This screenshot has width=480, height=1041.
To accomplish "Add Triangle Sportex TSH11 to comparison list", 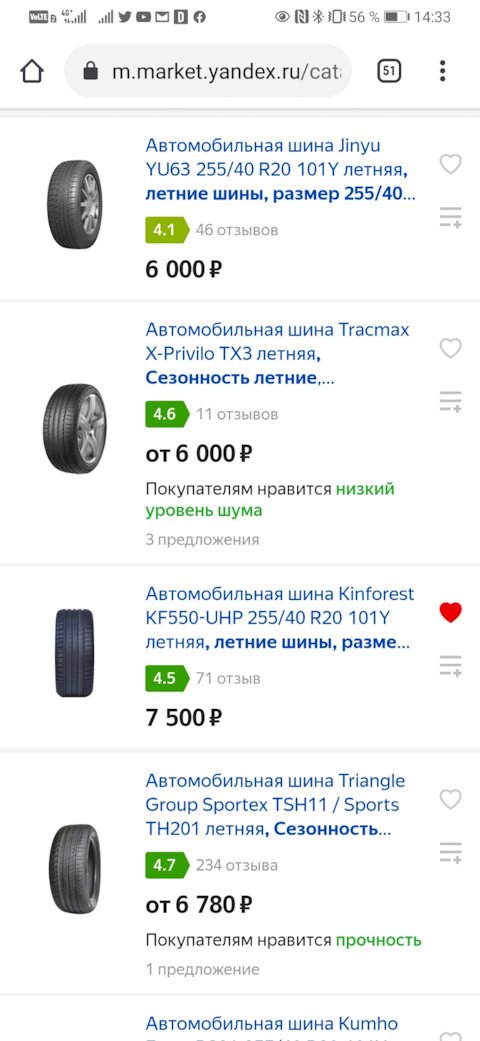I will point(451,853).
